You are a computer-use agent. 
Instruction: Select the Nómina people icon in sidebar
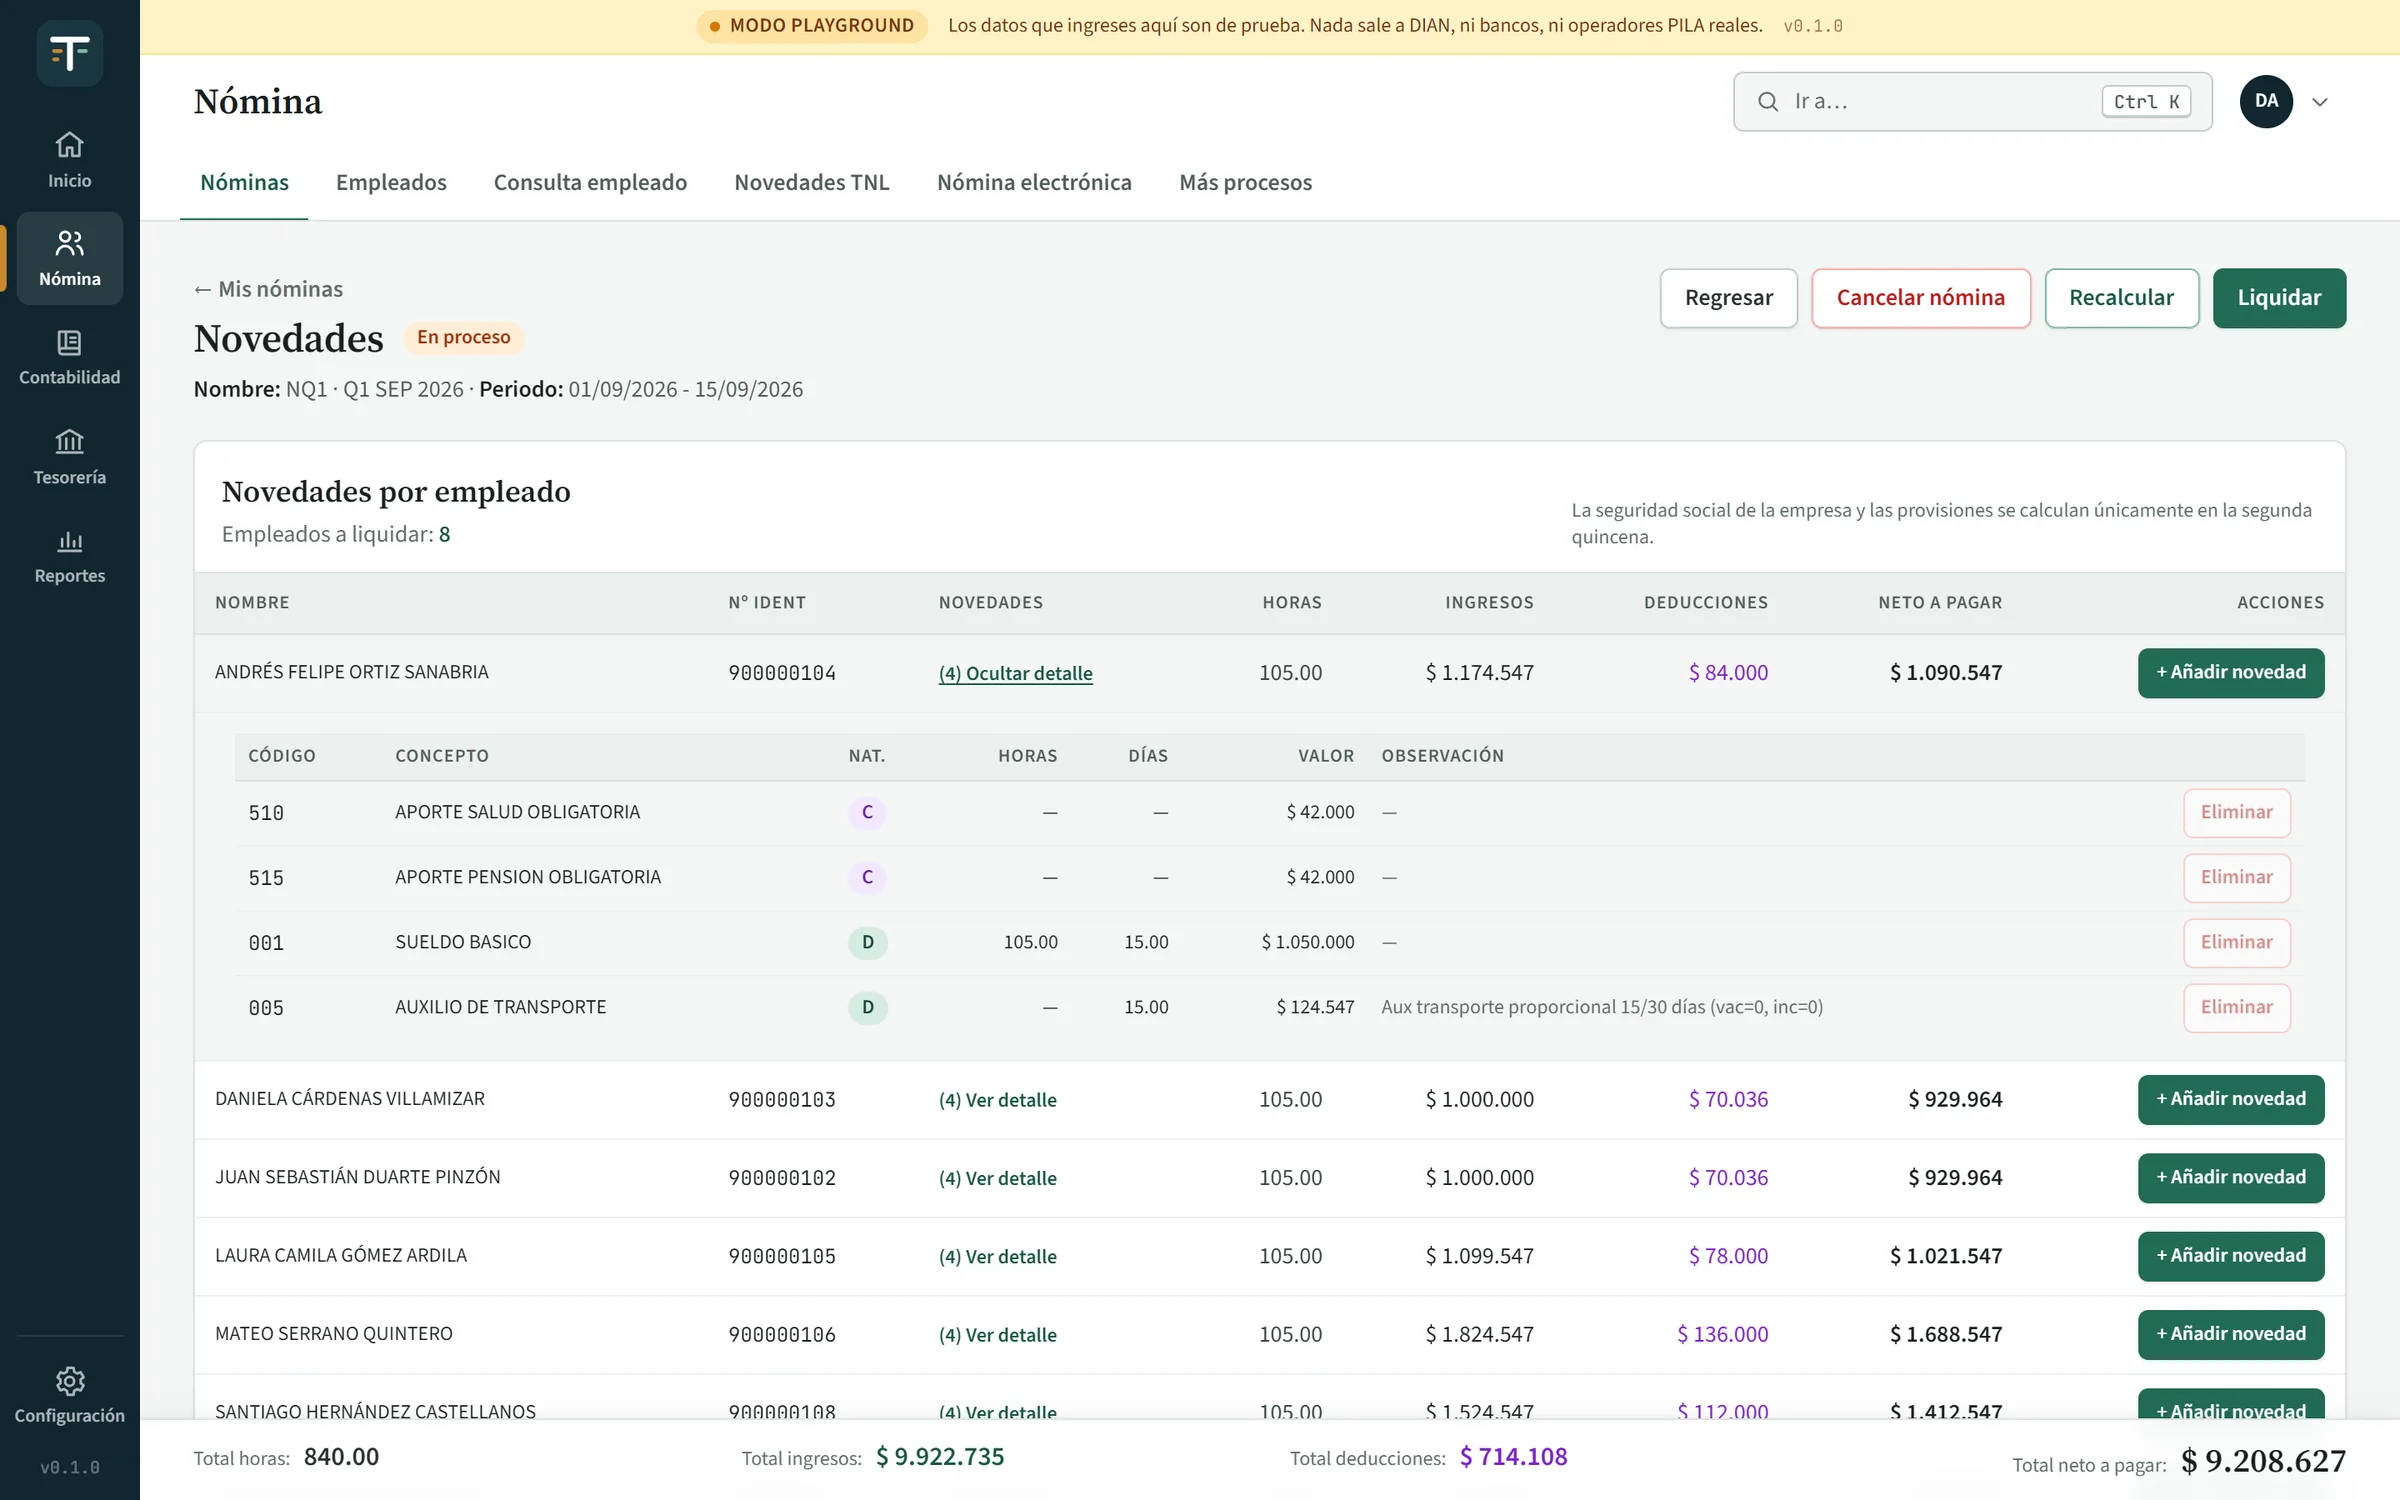click(69, 243)
